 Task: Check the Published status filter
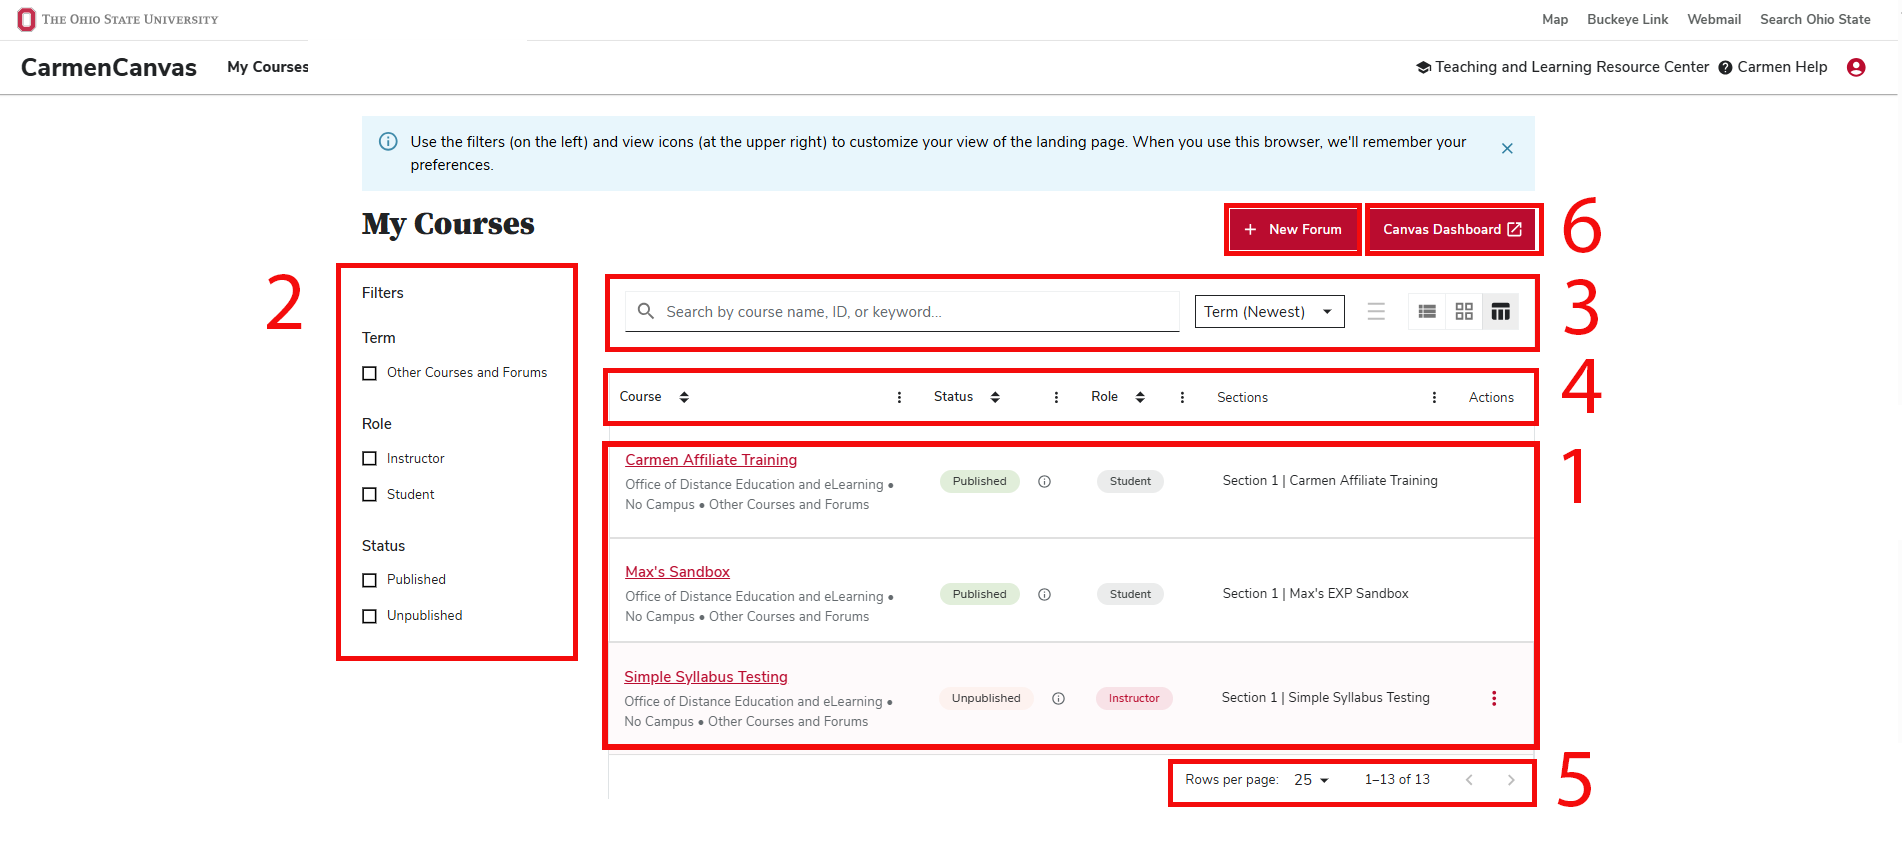point(369,580)
